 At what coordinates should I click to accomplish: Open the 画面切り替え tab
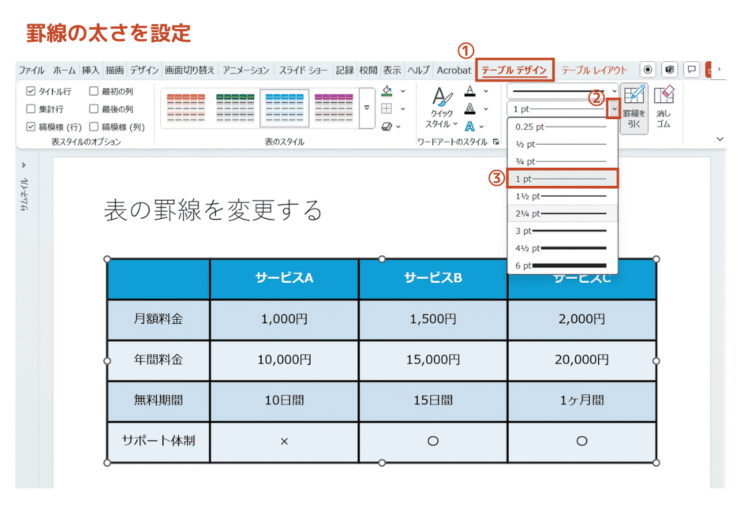(190, 70)
